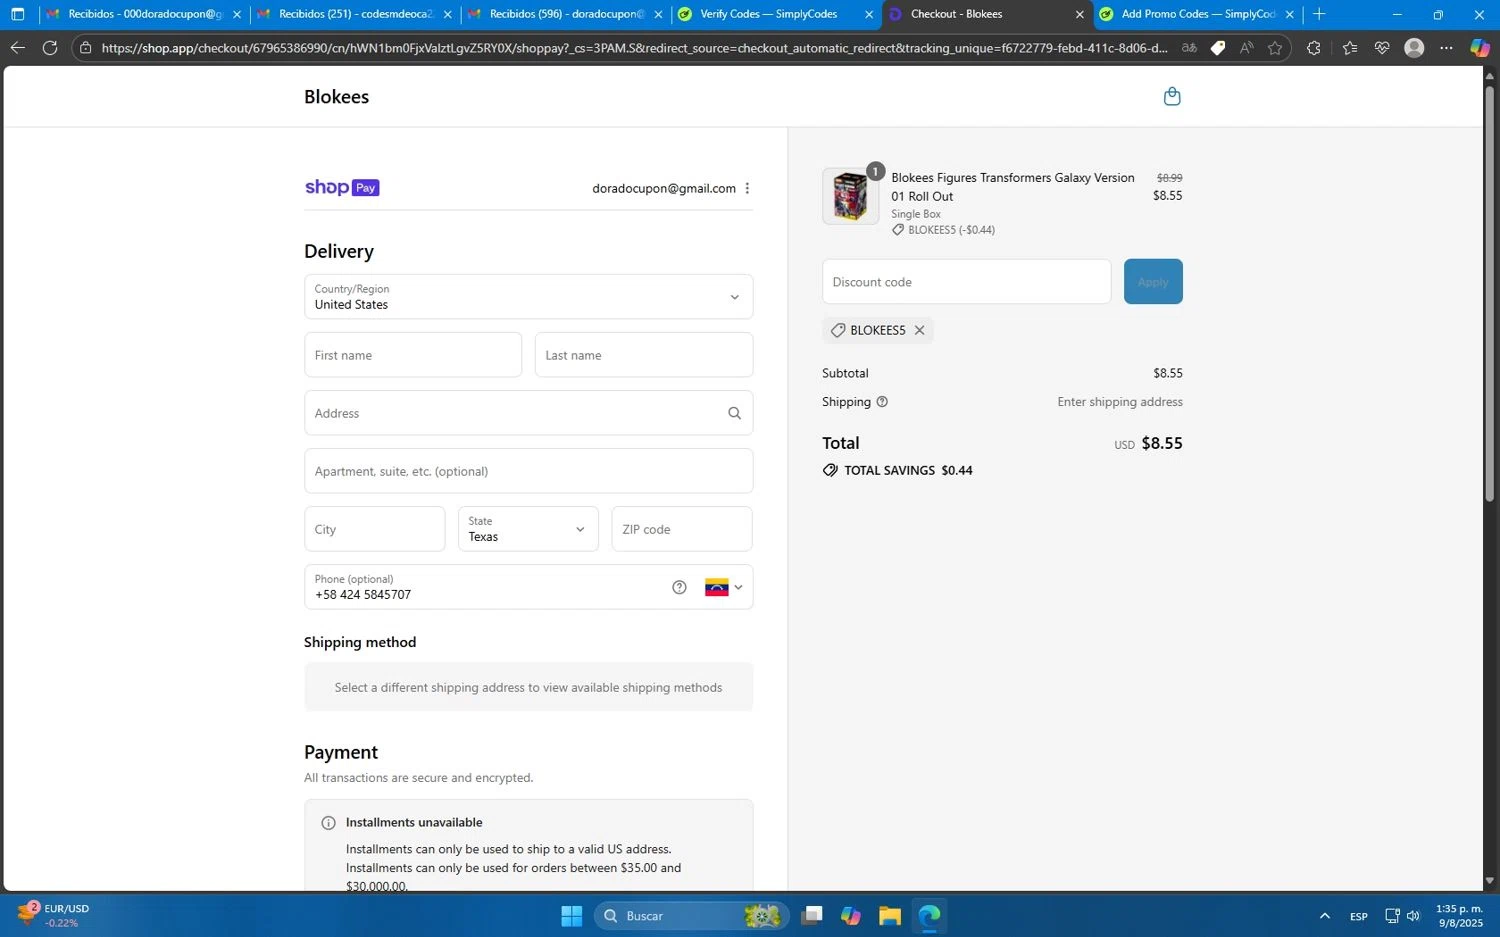Viewport: 1500px width, 937px height.
Task: Open the tab actions menu icon
Action: coord(17,14)
